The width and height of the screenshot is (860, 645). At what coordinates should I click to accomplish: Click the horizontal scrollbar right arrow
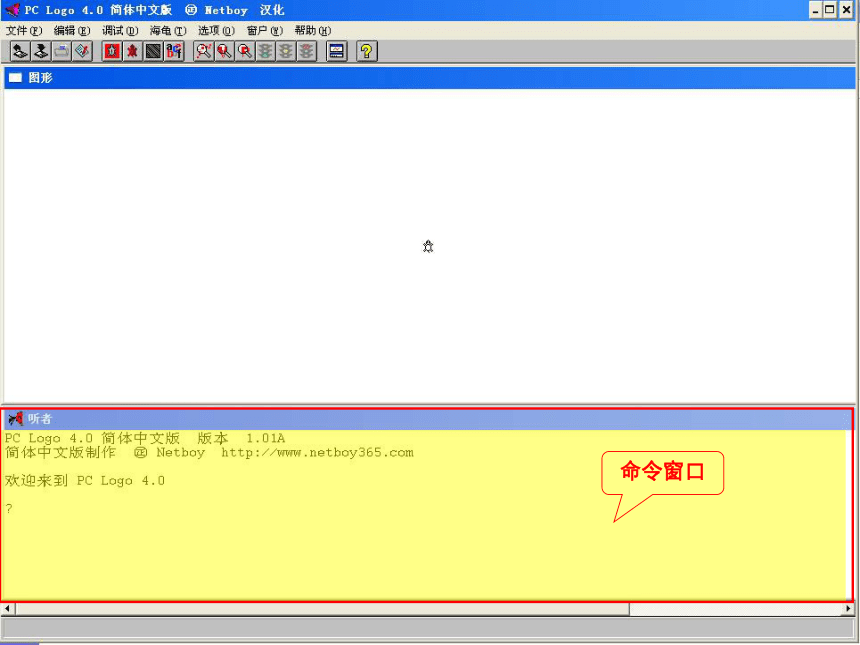coord(849,608)
